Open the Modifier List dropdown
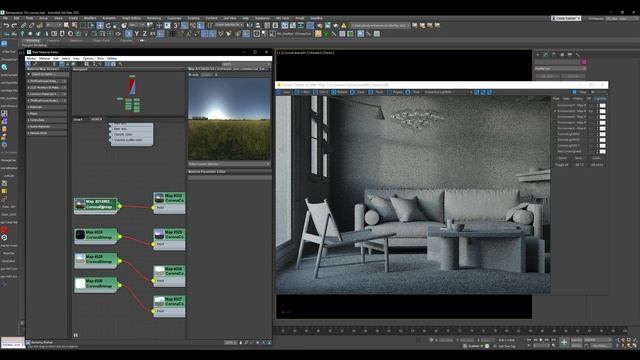 pos(560,69)
